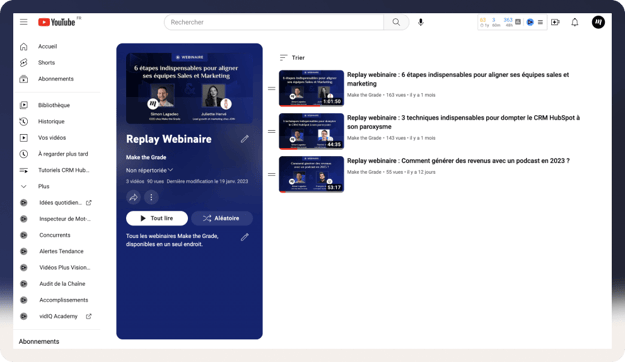Screen dimensions: 625x362
Task: Click the Historique clock icon
Action: [x=24, y=122]
